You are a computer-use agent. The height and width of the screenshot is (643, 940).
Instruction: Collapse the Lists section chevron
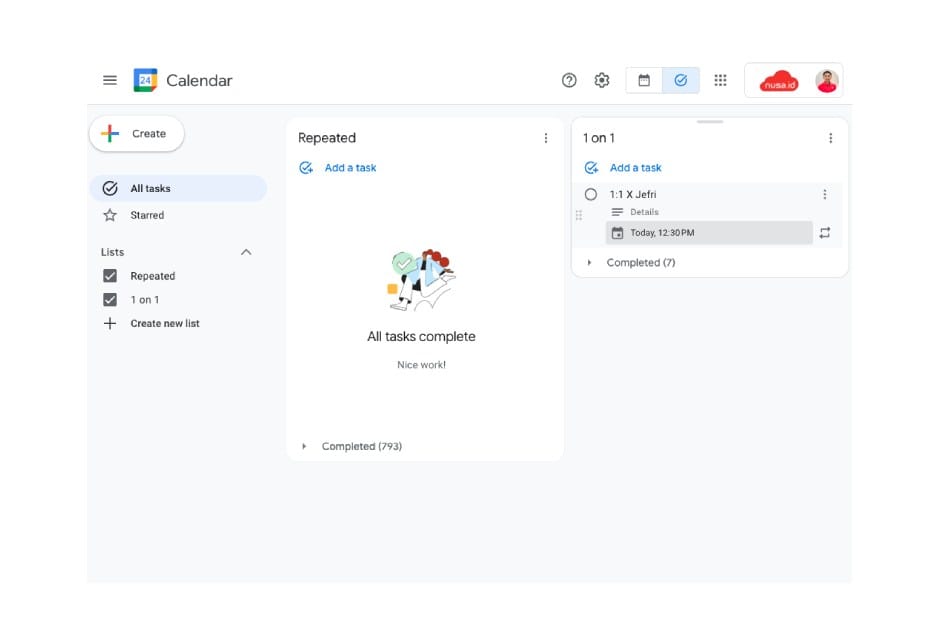point(246,252)
